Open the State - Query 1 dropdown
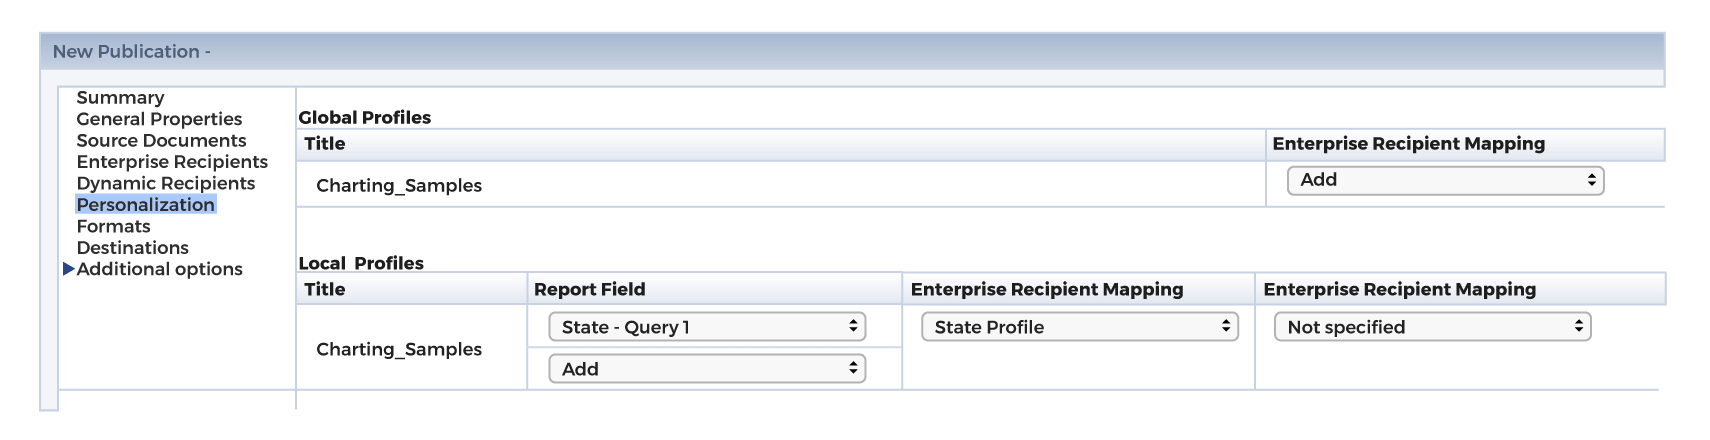The image size is (1710, 440). click(x=707, y=327)
